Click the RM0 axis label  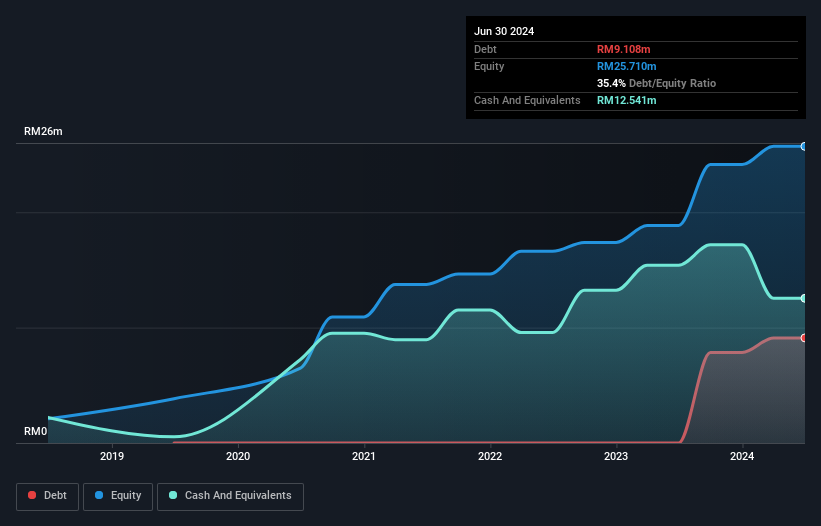click(36, 431)
